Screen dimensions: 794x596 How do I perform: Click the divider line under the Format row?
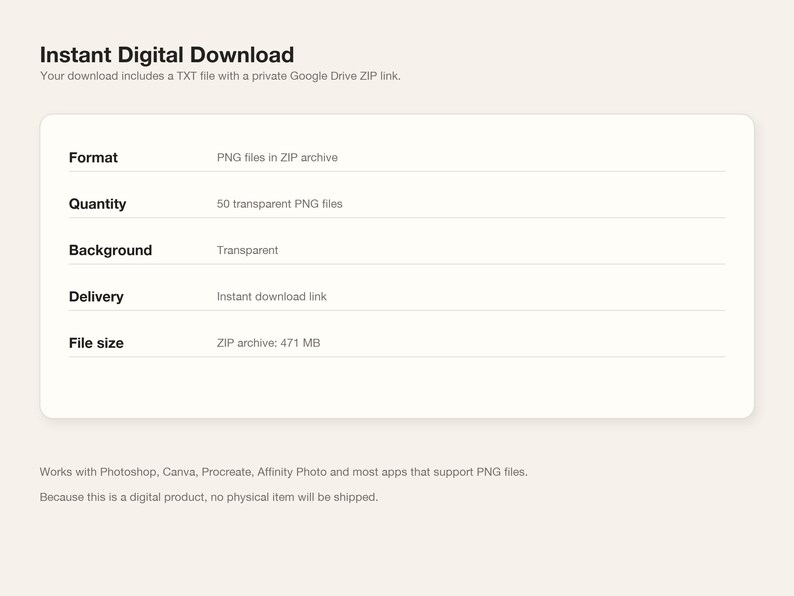pyautogui.click(x=397, y=172)
